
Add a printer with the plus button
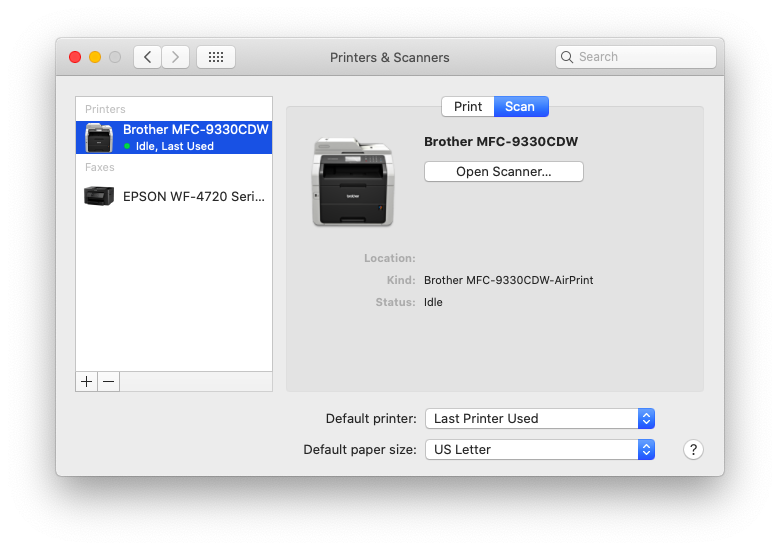click(87, 381)
